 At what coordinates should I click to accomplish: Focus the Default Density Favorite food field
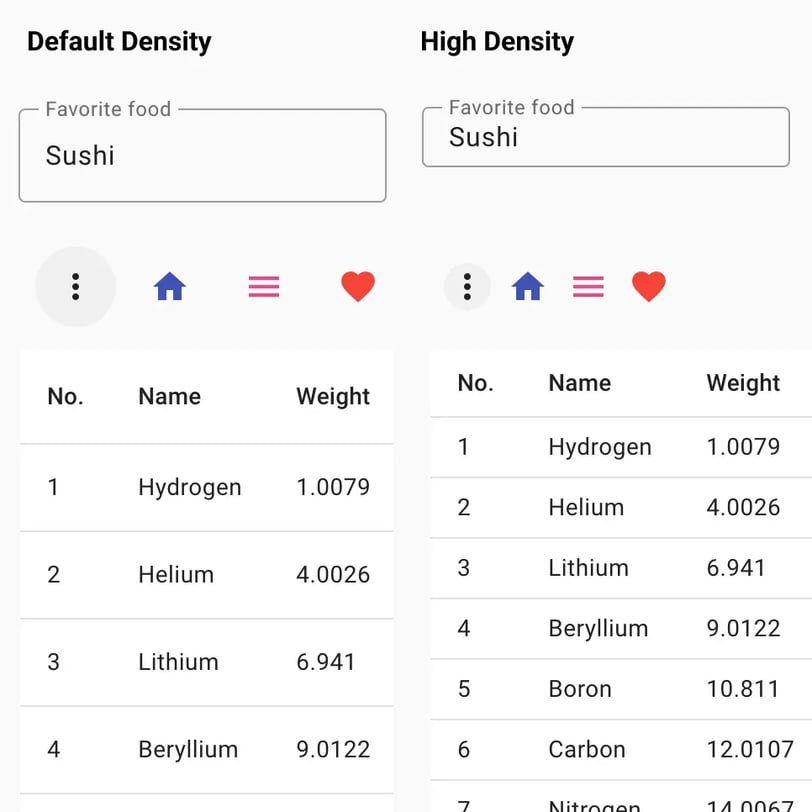202,155
